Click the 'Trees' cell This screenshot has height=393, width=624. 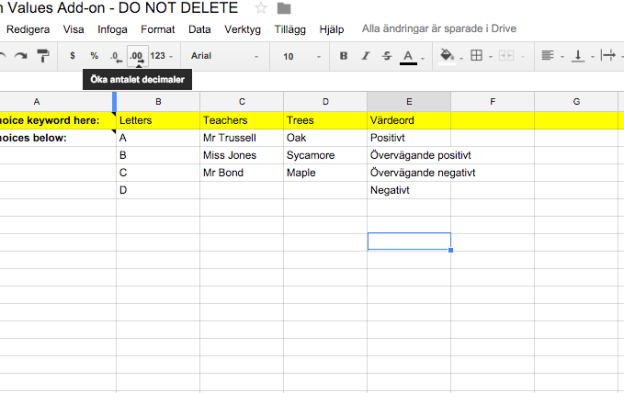325,120
